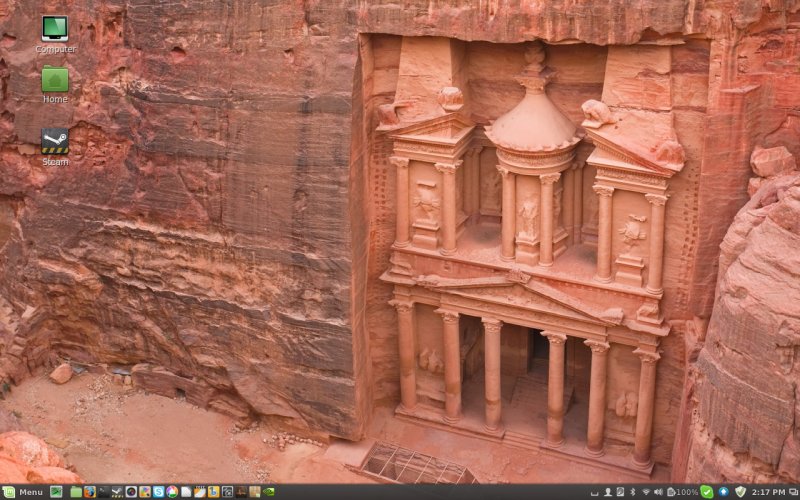
Task: Click the removable drives tray icon
Action: click(620, 492)
